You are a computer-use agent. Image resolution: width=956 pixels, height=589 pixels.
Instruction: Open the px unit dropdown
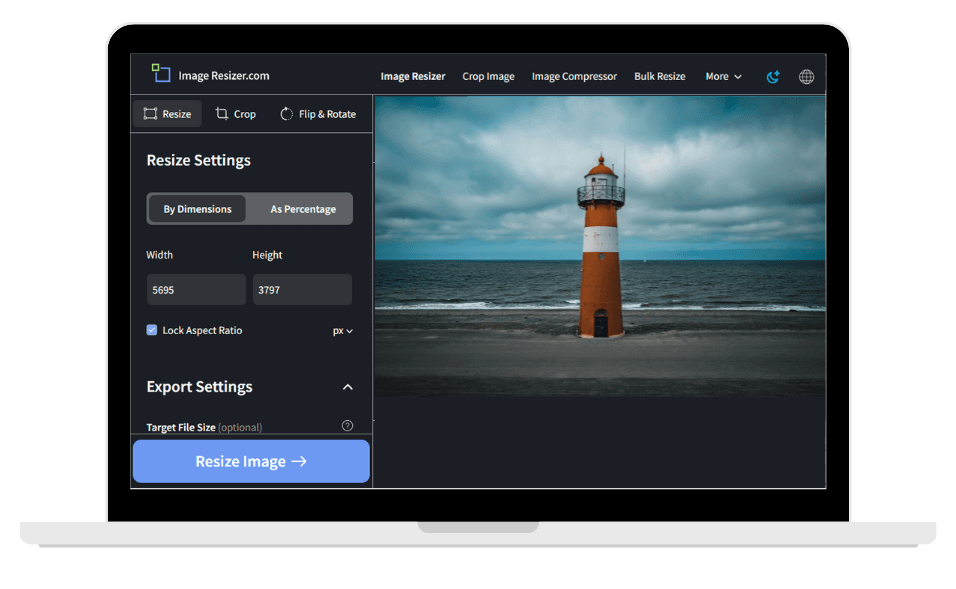point(340,330)
